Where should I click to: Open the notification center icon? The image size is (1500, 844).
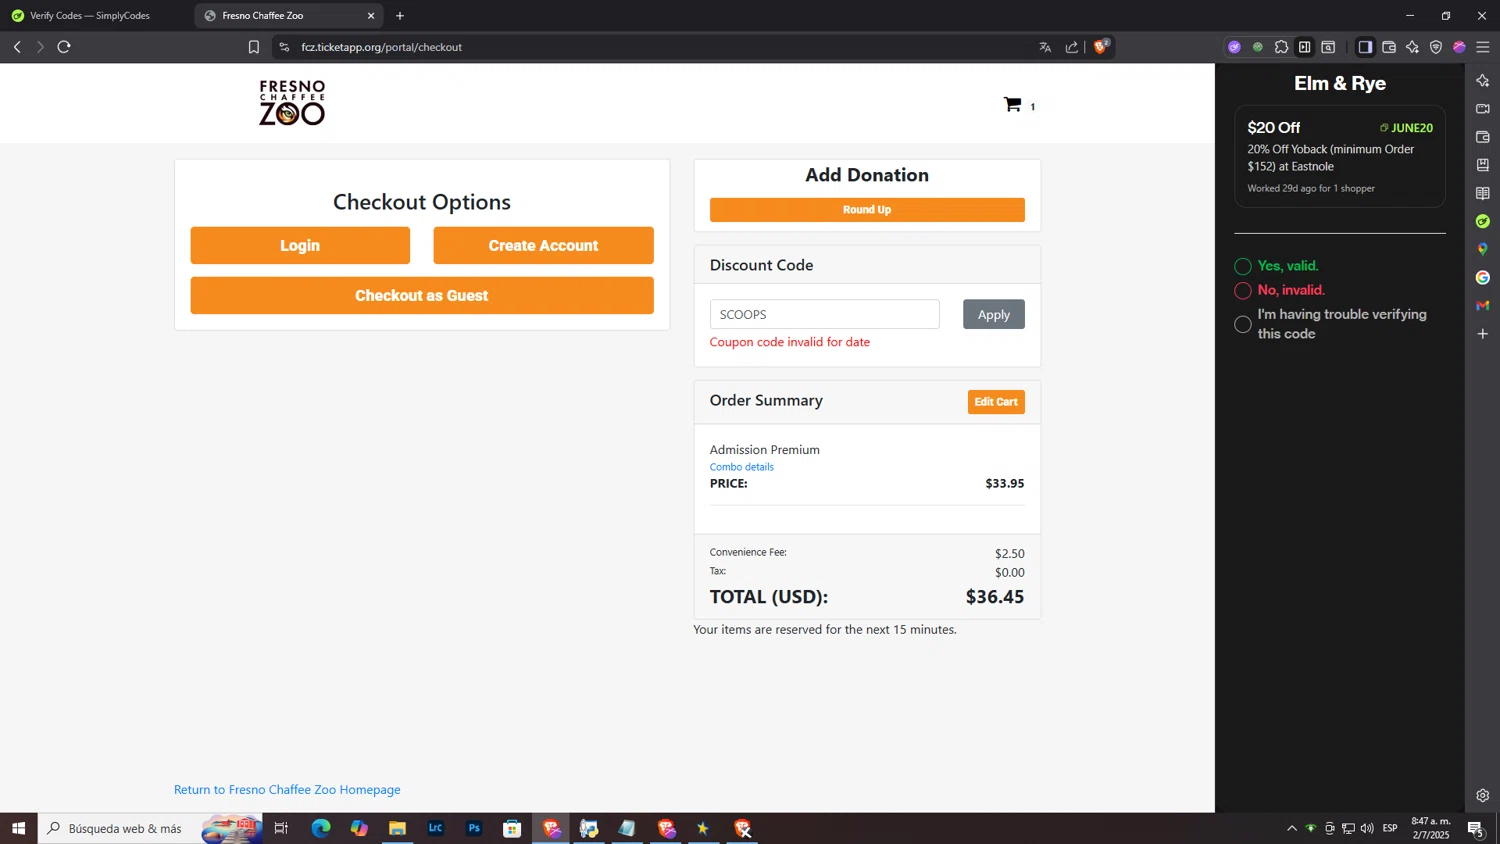click(x=1475, y=828)
